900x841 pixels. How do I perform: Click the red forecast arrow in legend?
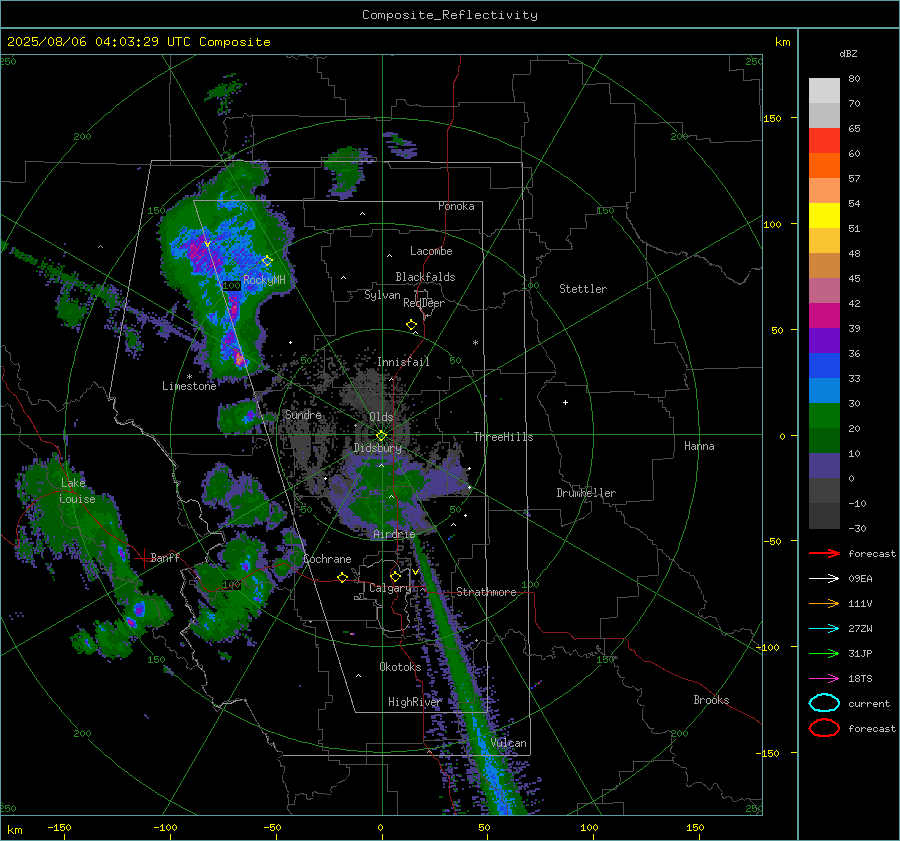click(x=824, y=553)
